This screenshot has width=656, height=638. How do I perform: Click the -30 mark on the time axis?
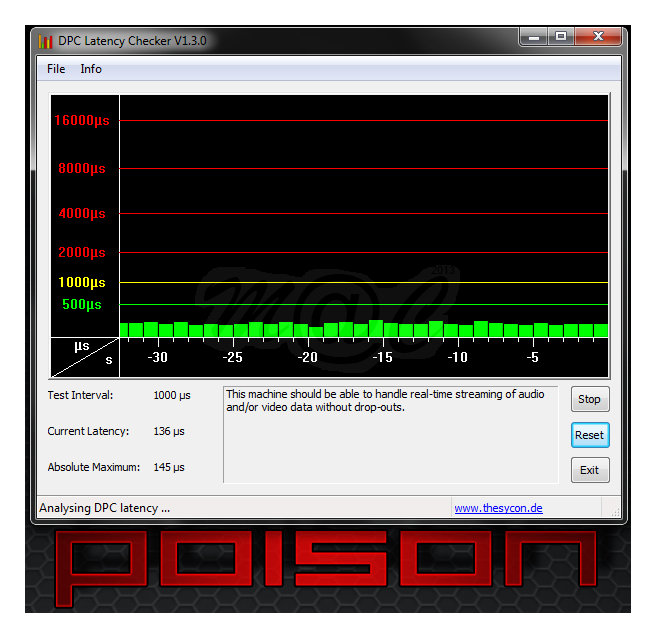point(157,357)
